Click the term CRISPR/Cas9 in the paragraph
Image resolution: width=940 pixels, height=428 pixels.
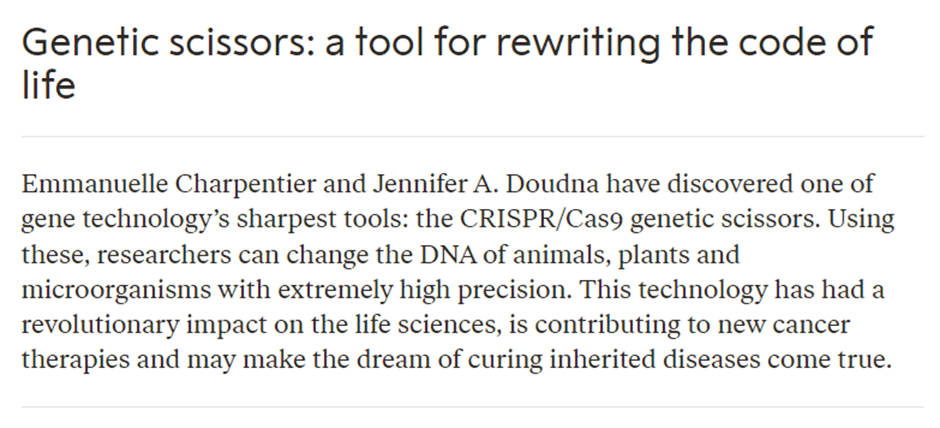coord(541,220)
